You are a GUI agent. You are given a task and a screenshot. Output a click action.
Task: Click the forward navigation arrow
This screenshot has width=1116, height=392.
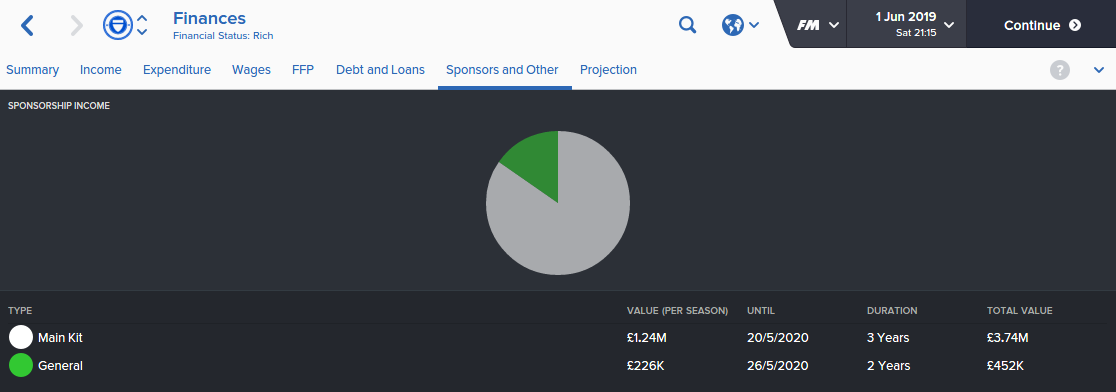(76, 26)
